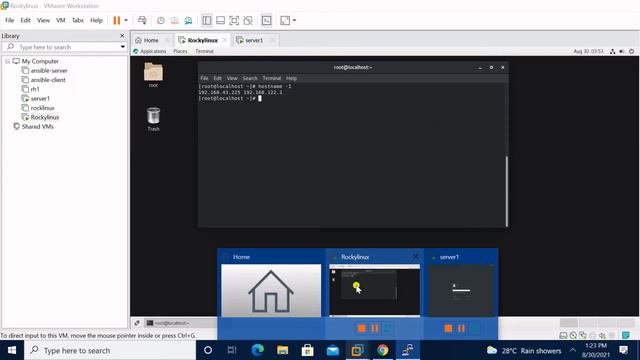Show hidden tray icons chevron
The width and height of the screenshot is (640, 360).
(x=573, y=350)
